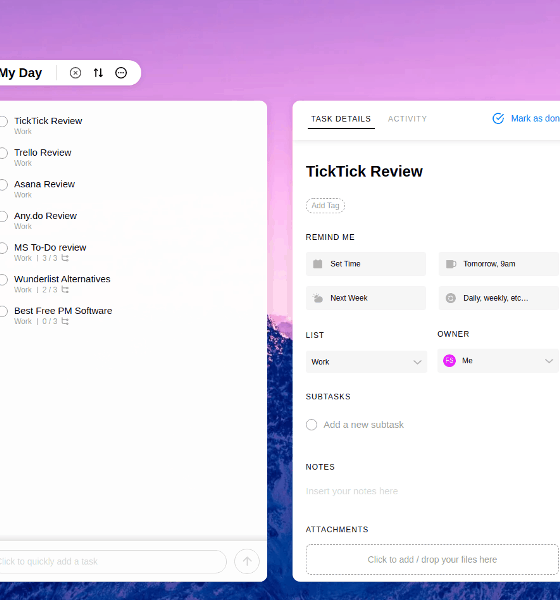Check off Any.do Review task
This screenshot has height=600, width=560.
click(x=3, y=216)
